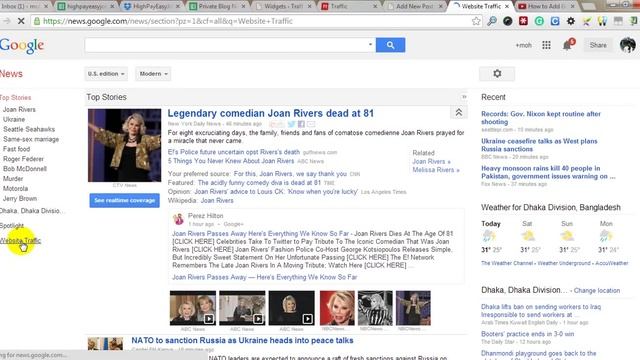640x360 pixels.
Task: Open Dhaka, Dhaka Division sidebar link
Action: (31, 211)
